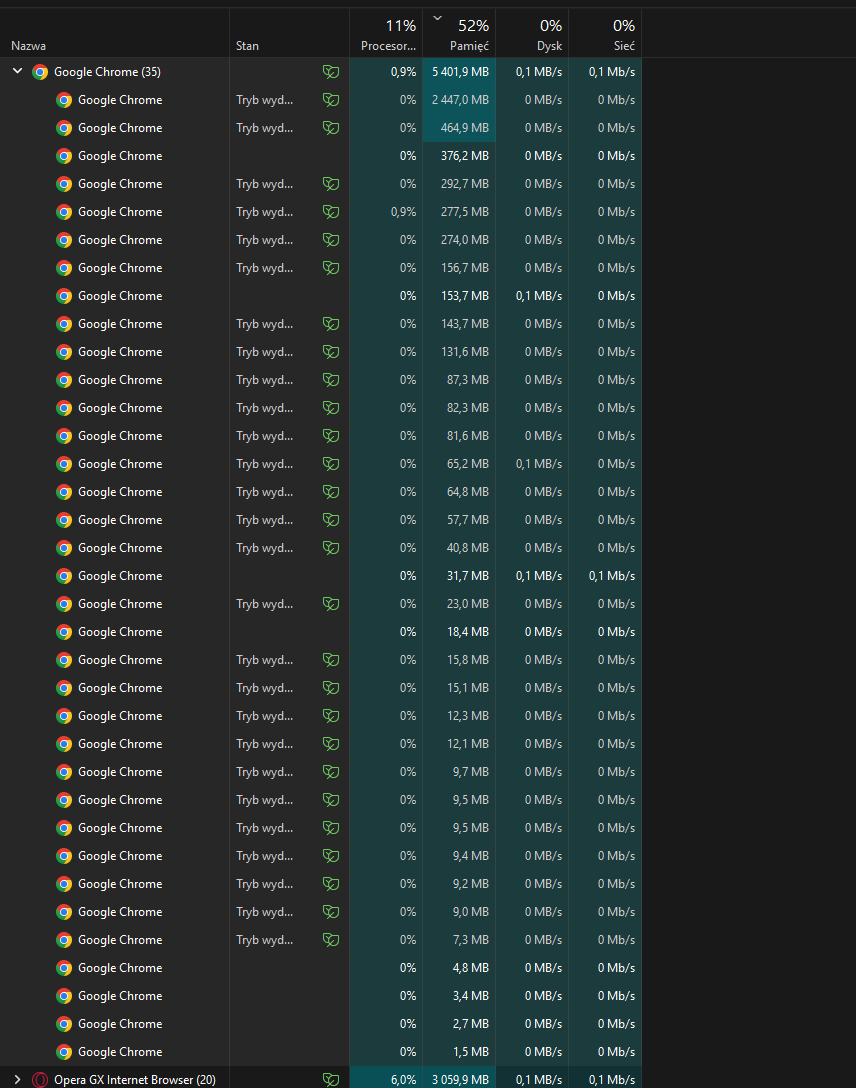Sort by the Sieć column header
Viewport: 856px width, 1088px height.
(624, 46)
